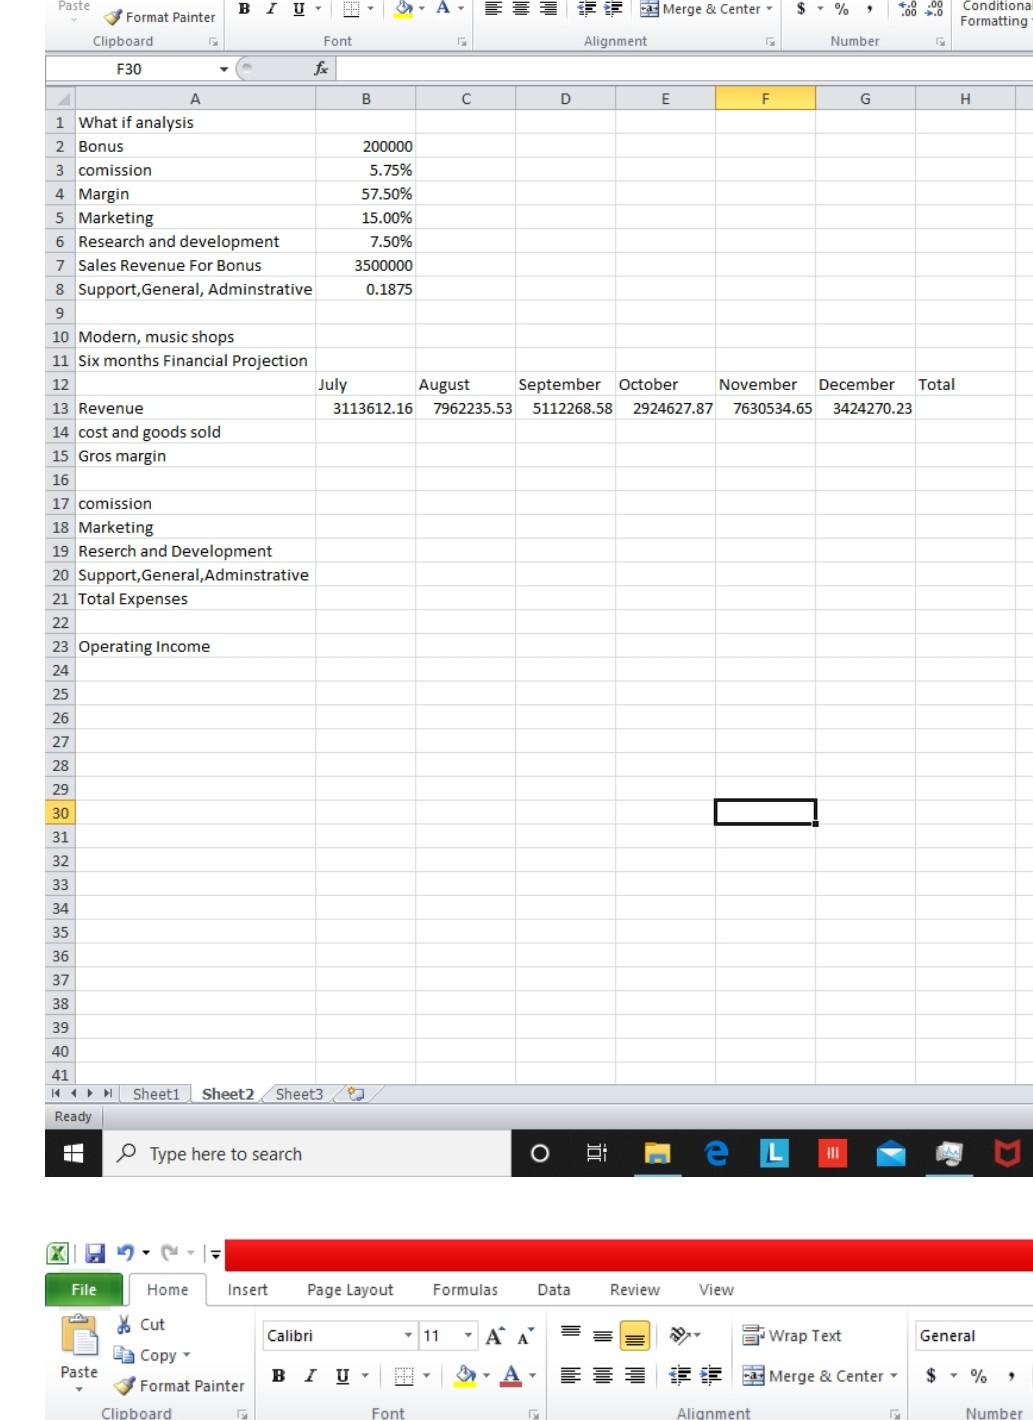The width and height of the screenshot is (1033, 1420).
Task: Enable Wrap Text formatting
Action: pos(790,1334)
